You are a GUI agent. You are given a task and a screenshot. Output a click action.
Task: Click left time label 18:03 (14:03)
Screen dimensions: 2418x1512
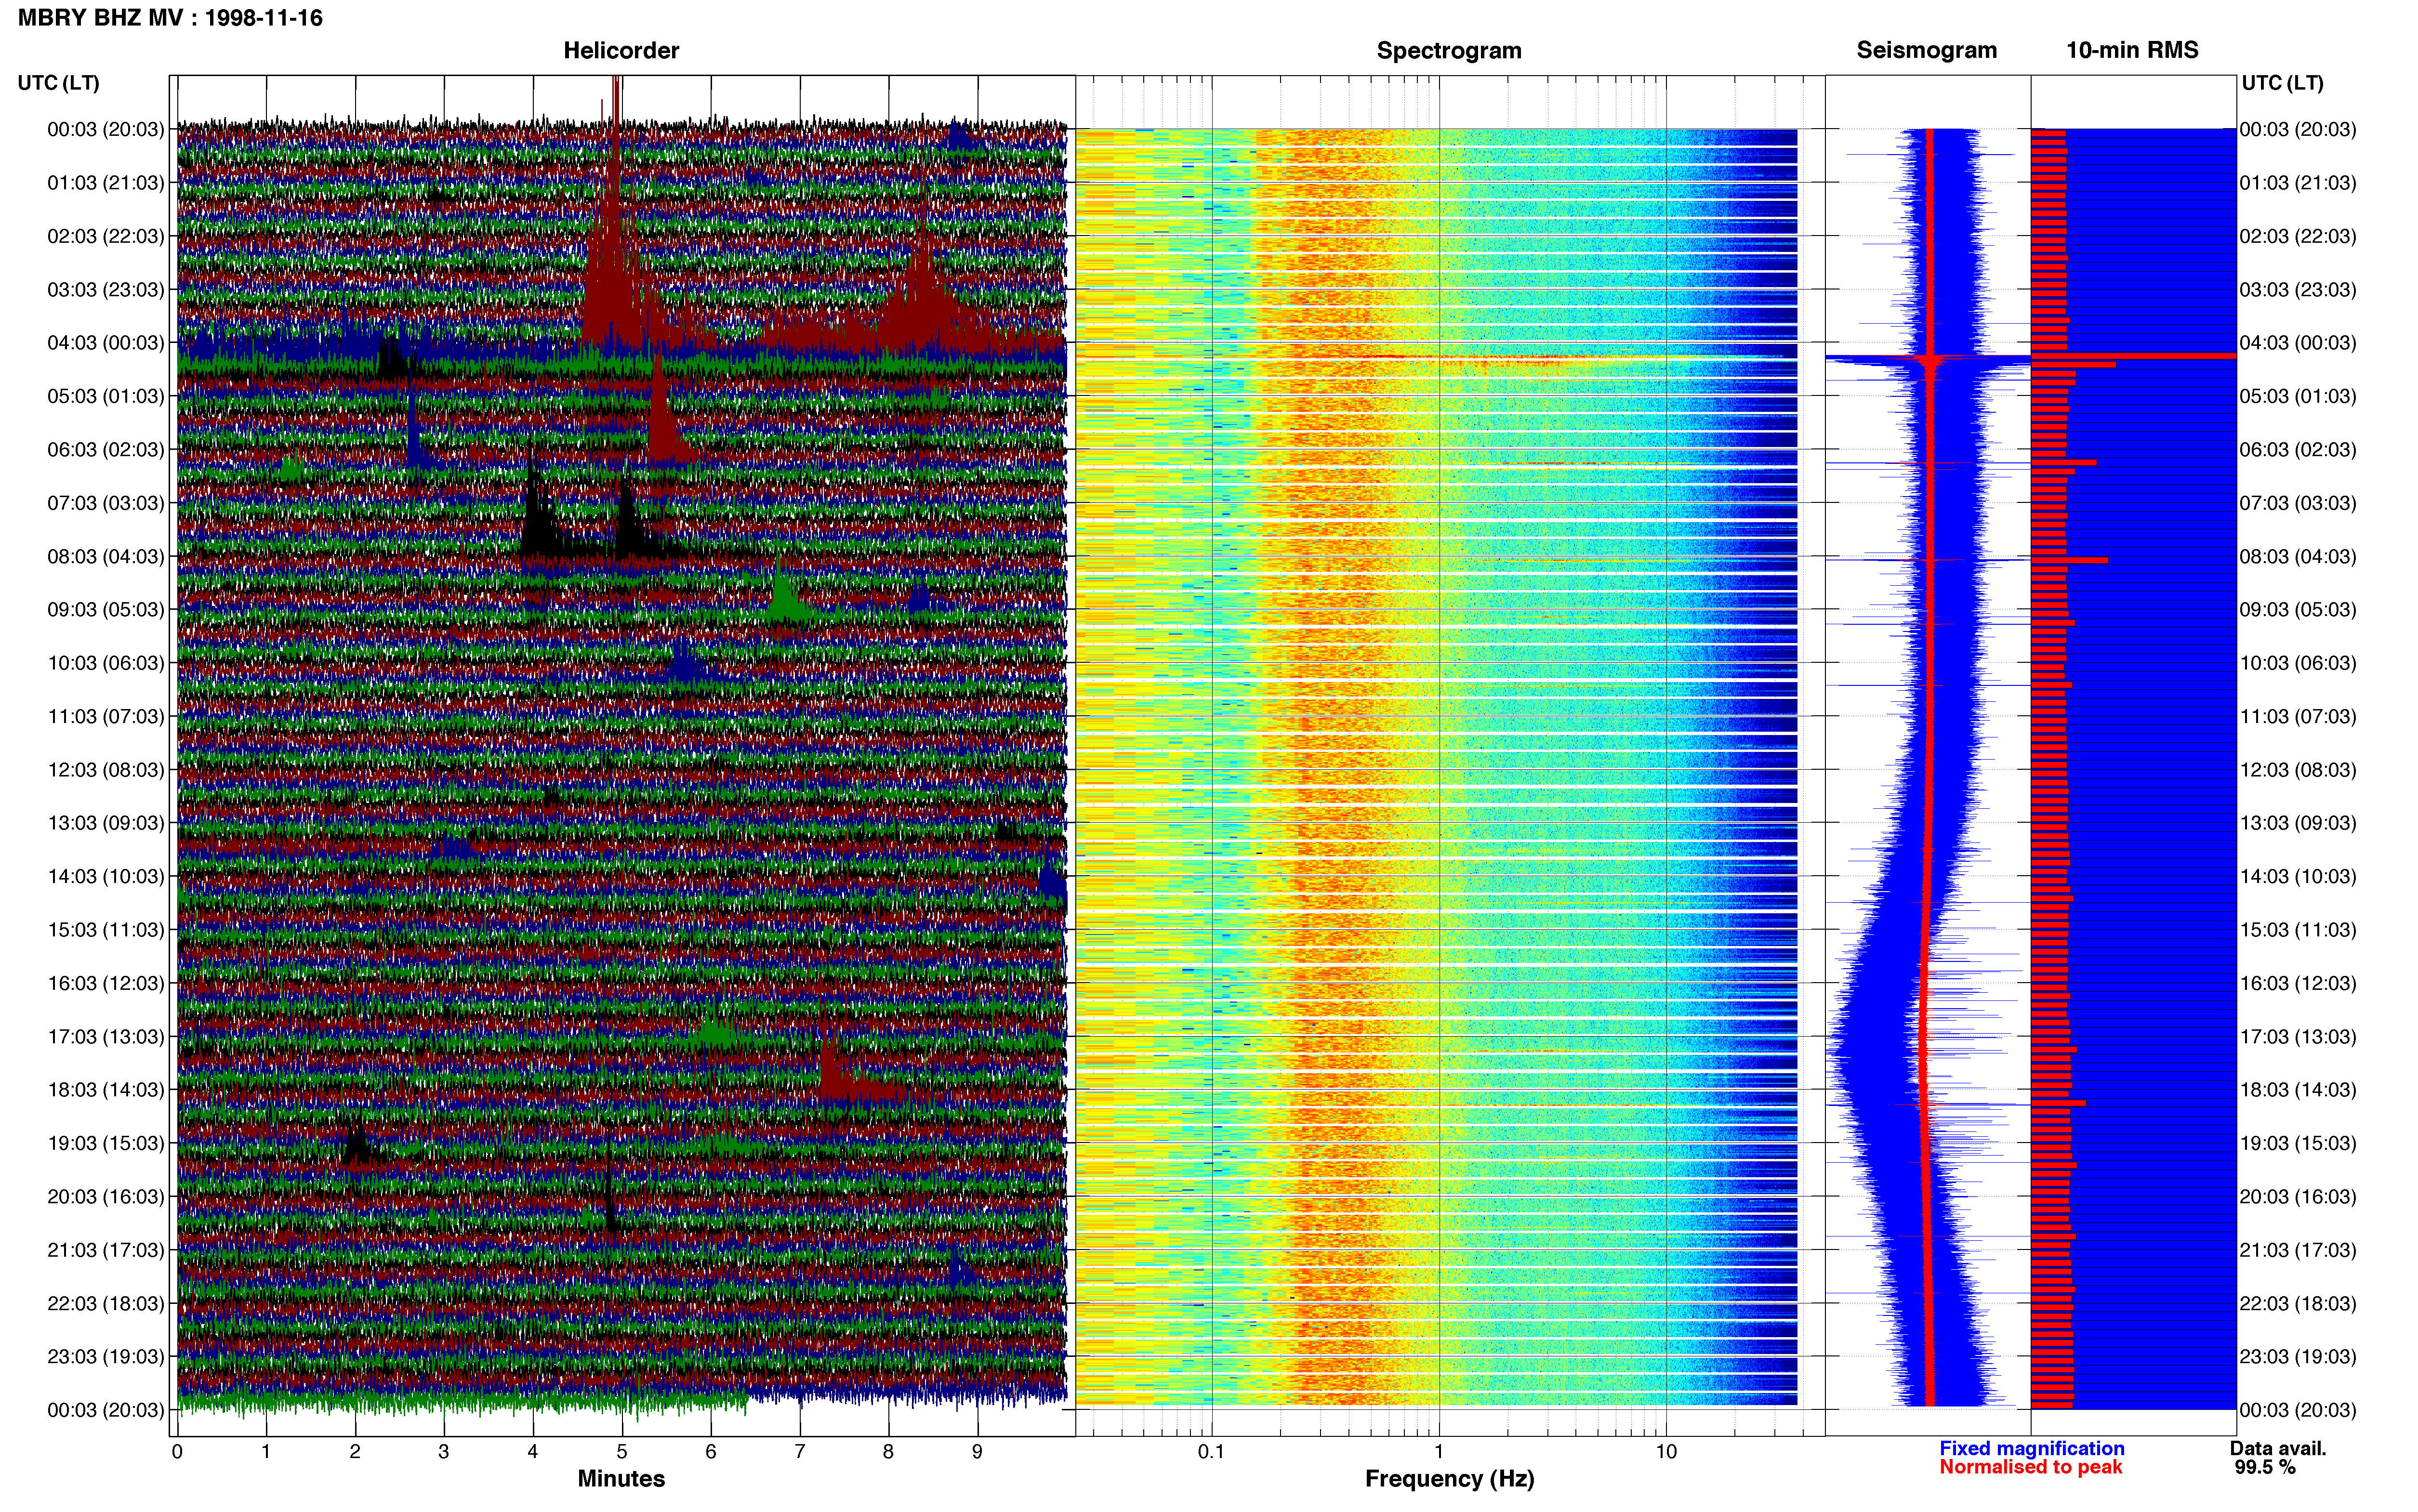coord(106,1090)
